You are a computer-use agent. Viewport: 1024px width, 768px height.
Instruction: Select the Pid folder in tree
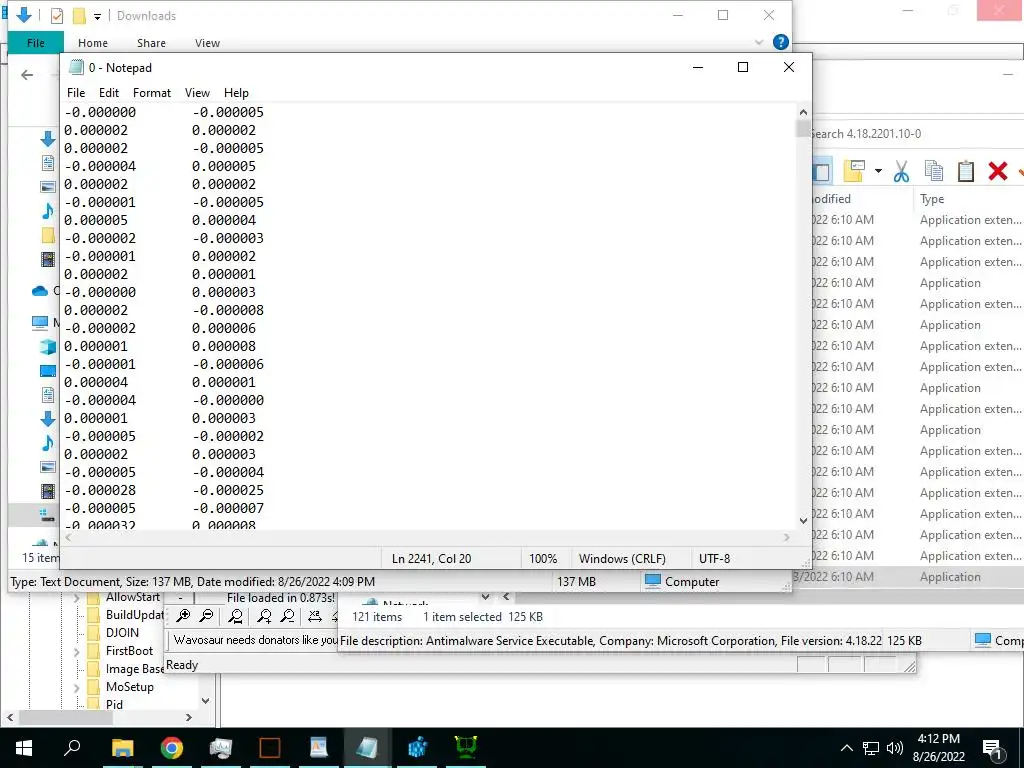coord(114,704)
